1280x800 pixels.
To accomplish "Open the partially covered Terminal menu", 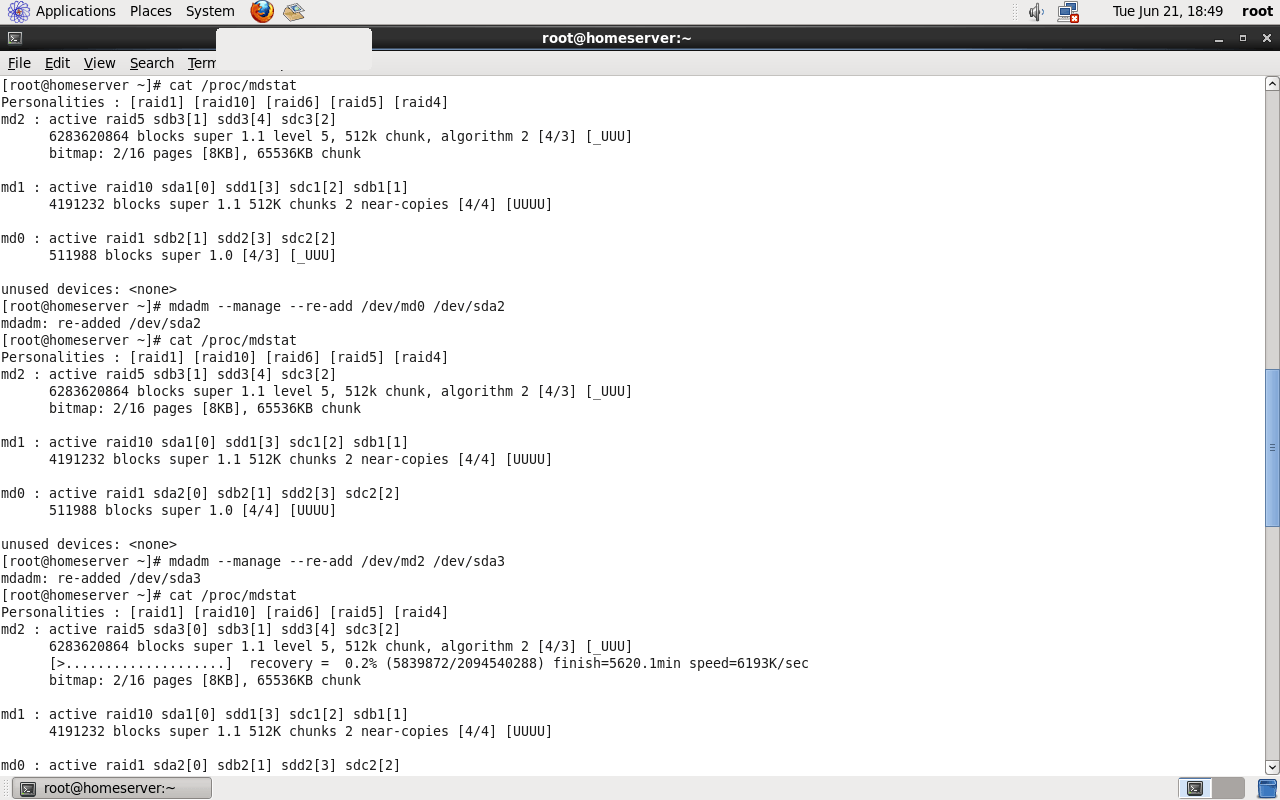I will pos(201,63).
